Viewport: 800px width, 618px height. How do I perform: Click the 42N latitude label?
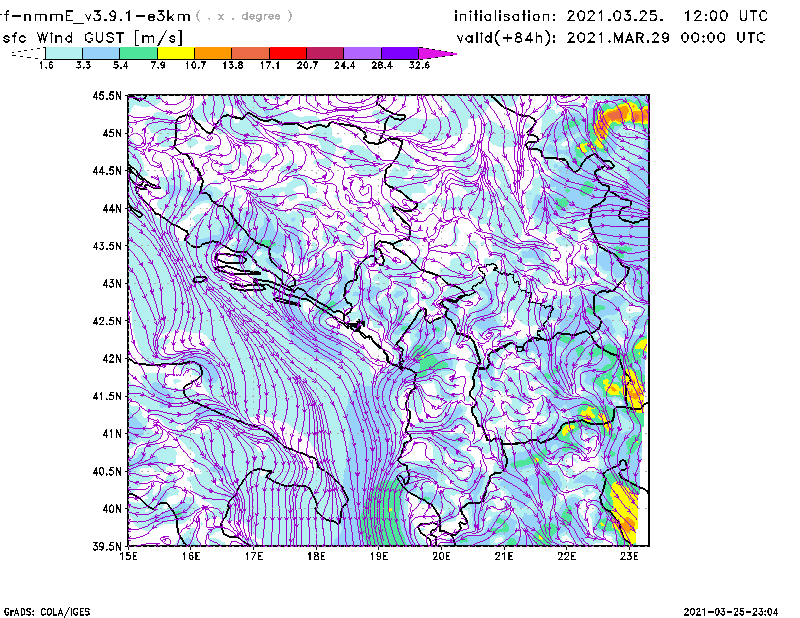point(112,358)
